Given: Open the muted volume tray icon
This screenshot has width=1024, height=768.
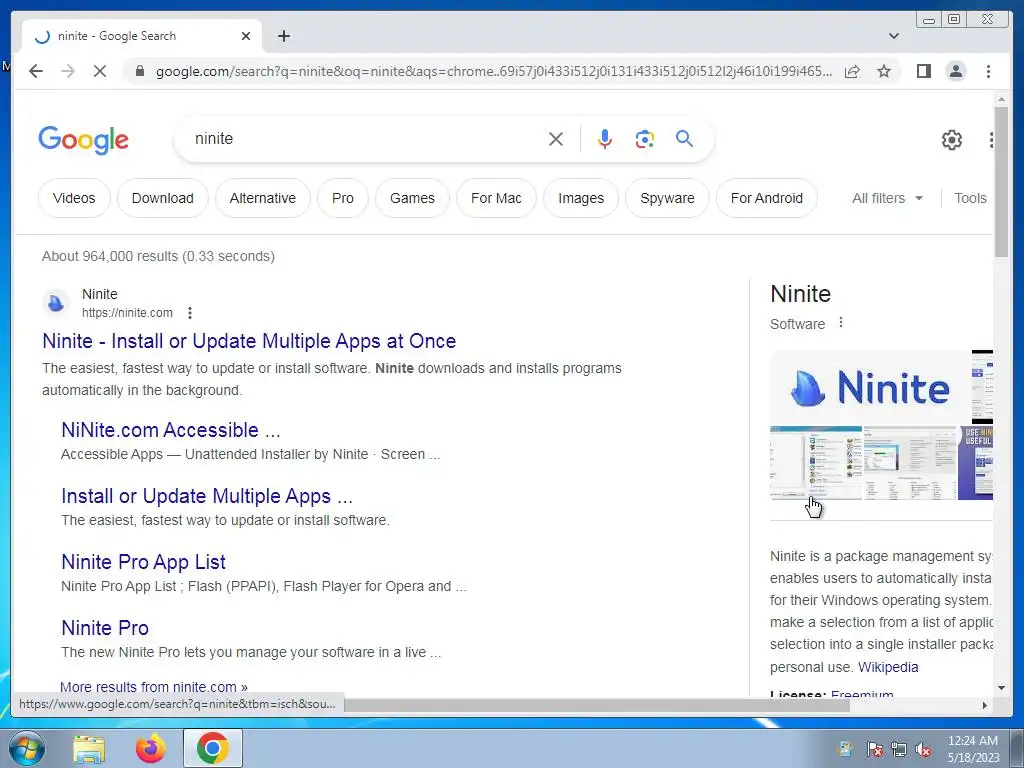Looking at the screenshot, I should (x=923, y=749).
